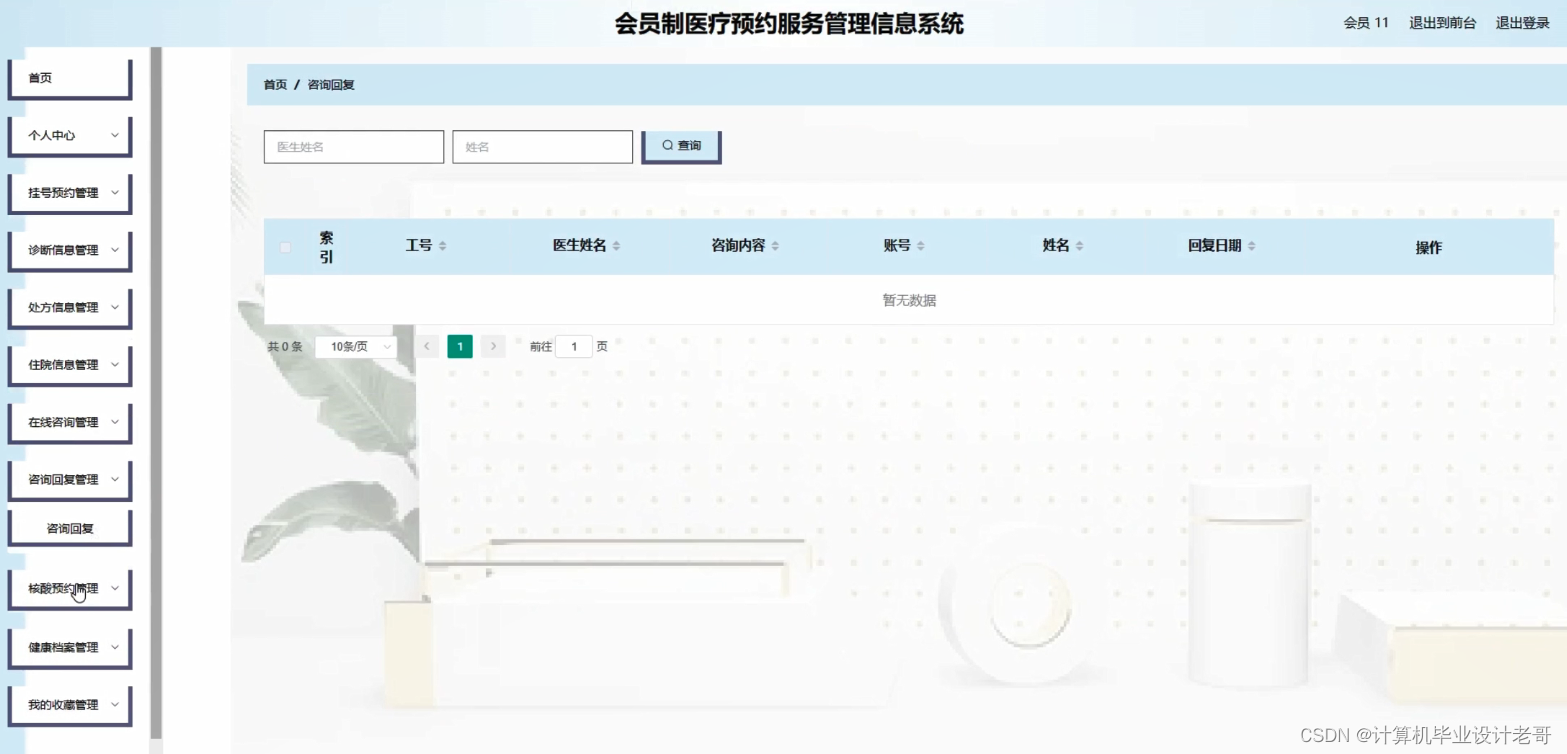Expand the 挂号预约管理 menu chevron
This screenshot has height=754, width=1567.
[x=114, y=192]
